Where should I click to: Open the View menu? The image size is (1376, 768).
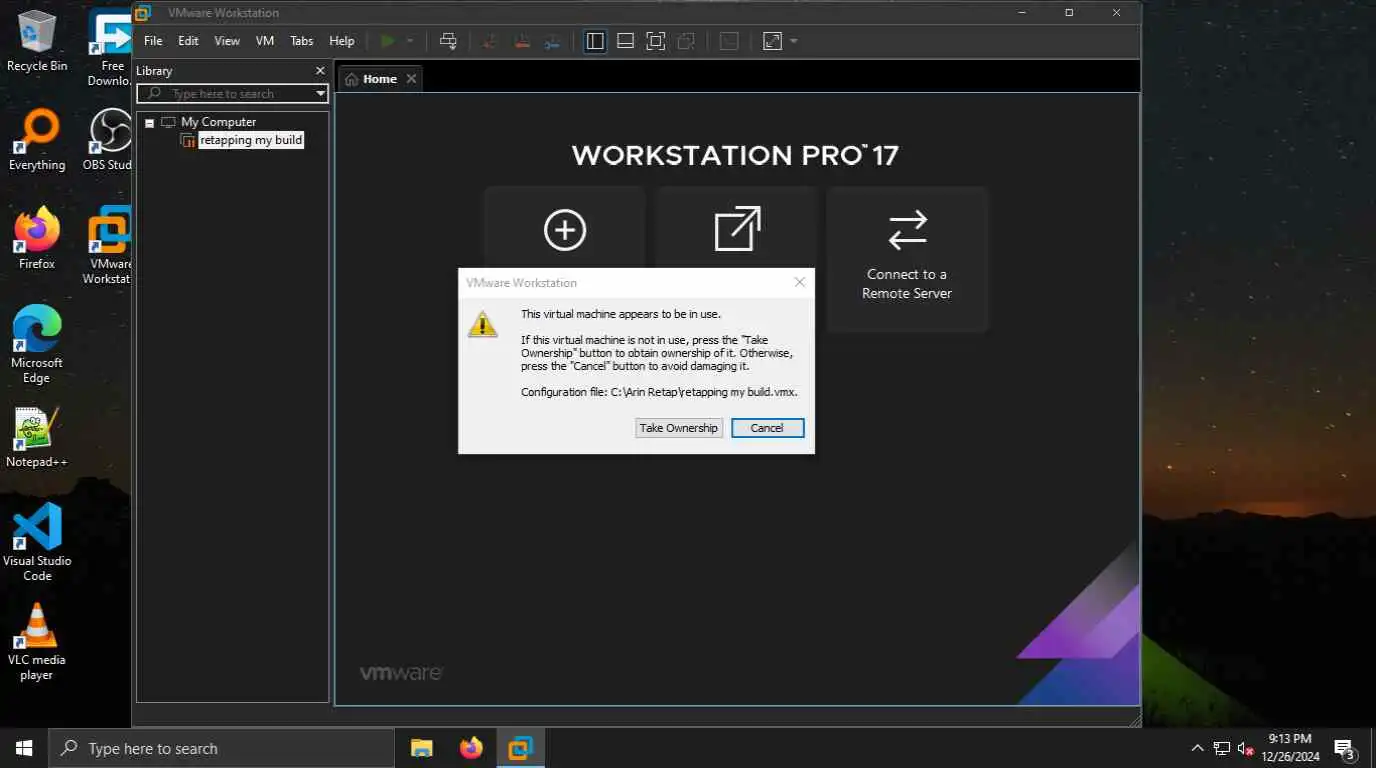[x=227, y=41]
